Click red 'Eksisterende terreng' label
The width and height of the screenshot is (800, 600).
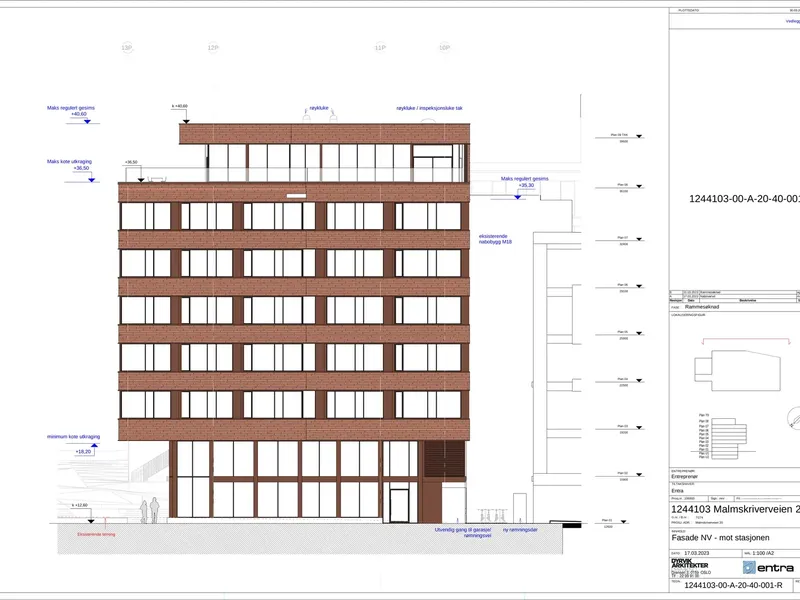coord(96,534)
